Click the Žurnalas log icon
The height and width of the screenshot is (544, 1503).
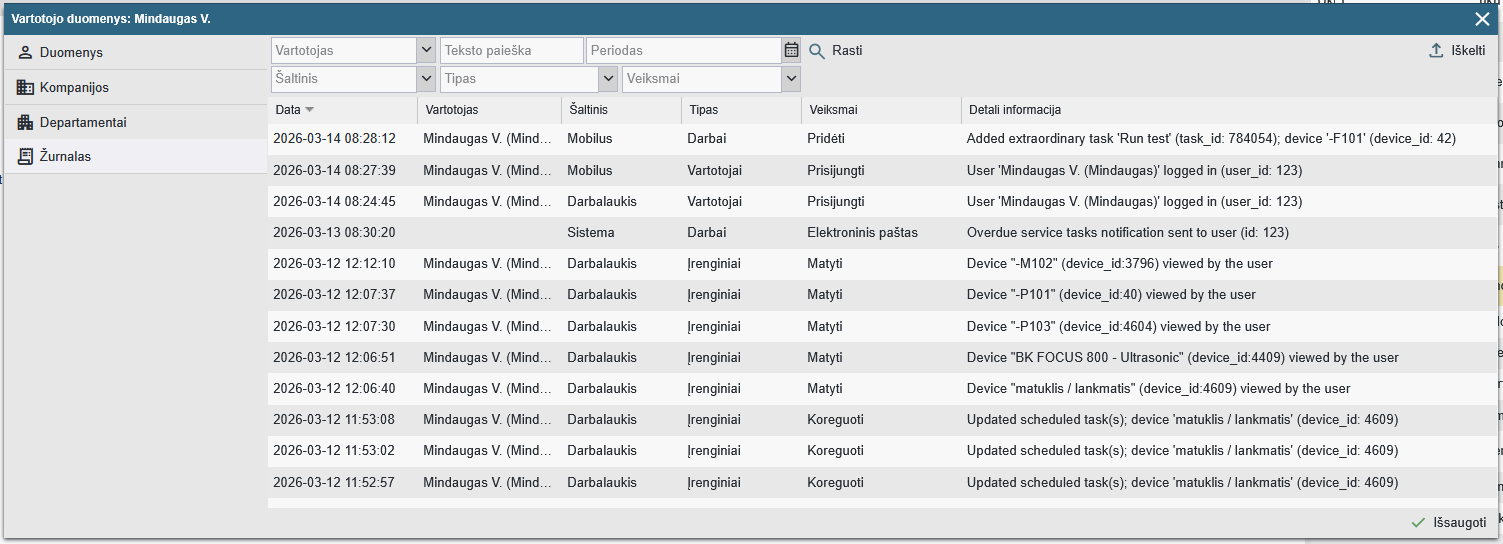pos(26,156)
